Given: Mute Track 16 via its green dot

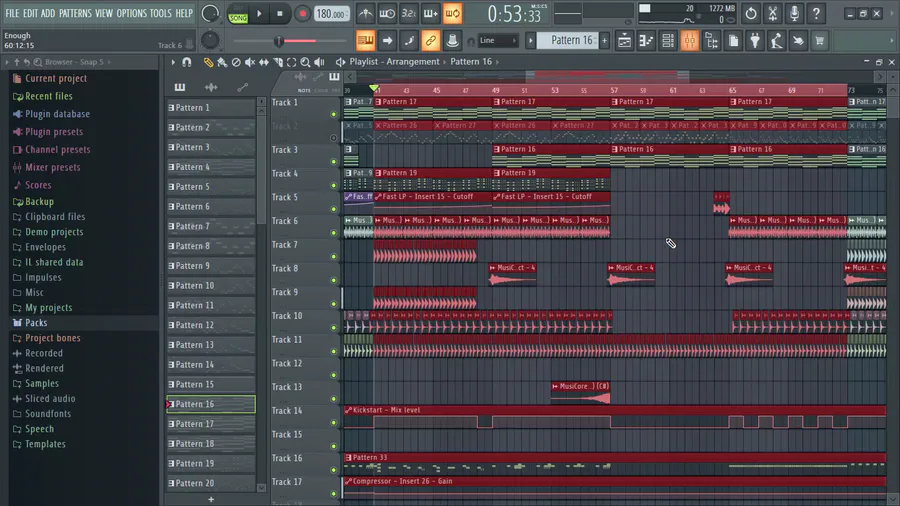Looking at the screenshot, I should coord(333,470).
